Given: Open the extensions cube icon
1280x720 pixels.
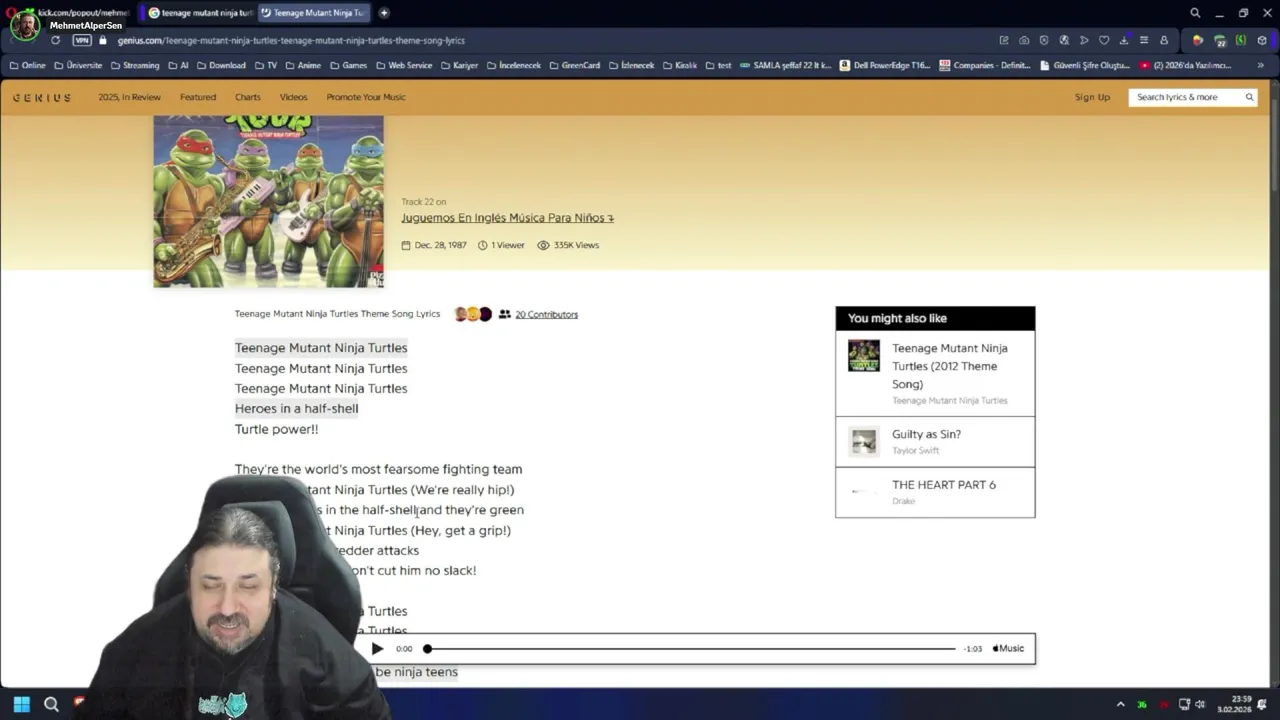Looking at the screenshot, I should 1262,40.
